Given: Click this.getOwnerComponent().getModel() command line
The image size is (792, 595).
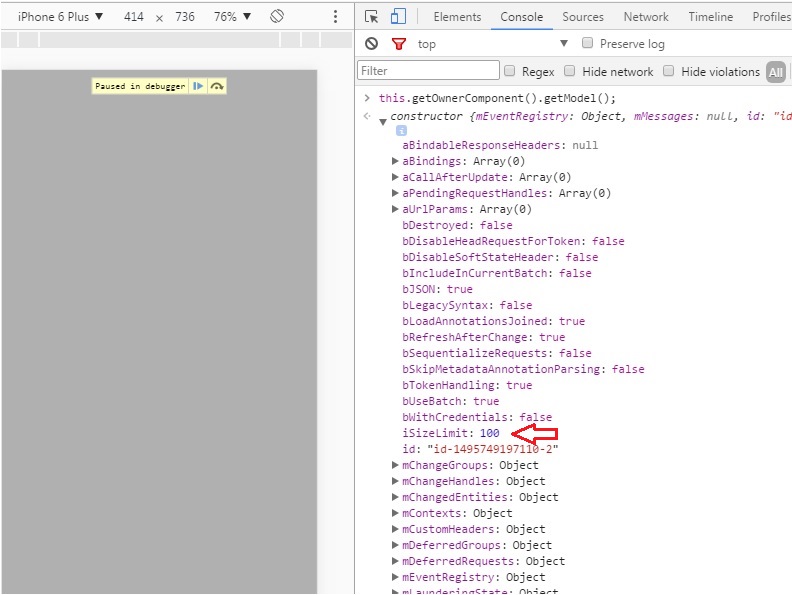Looking at the screenshot, I should tap(497, 98).
